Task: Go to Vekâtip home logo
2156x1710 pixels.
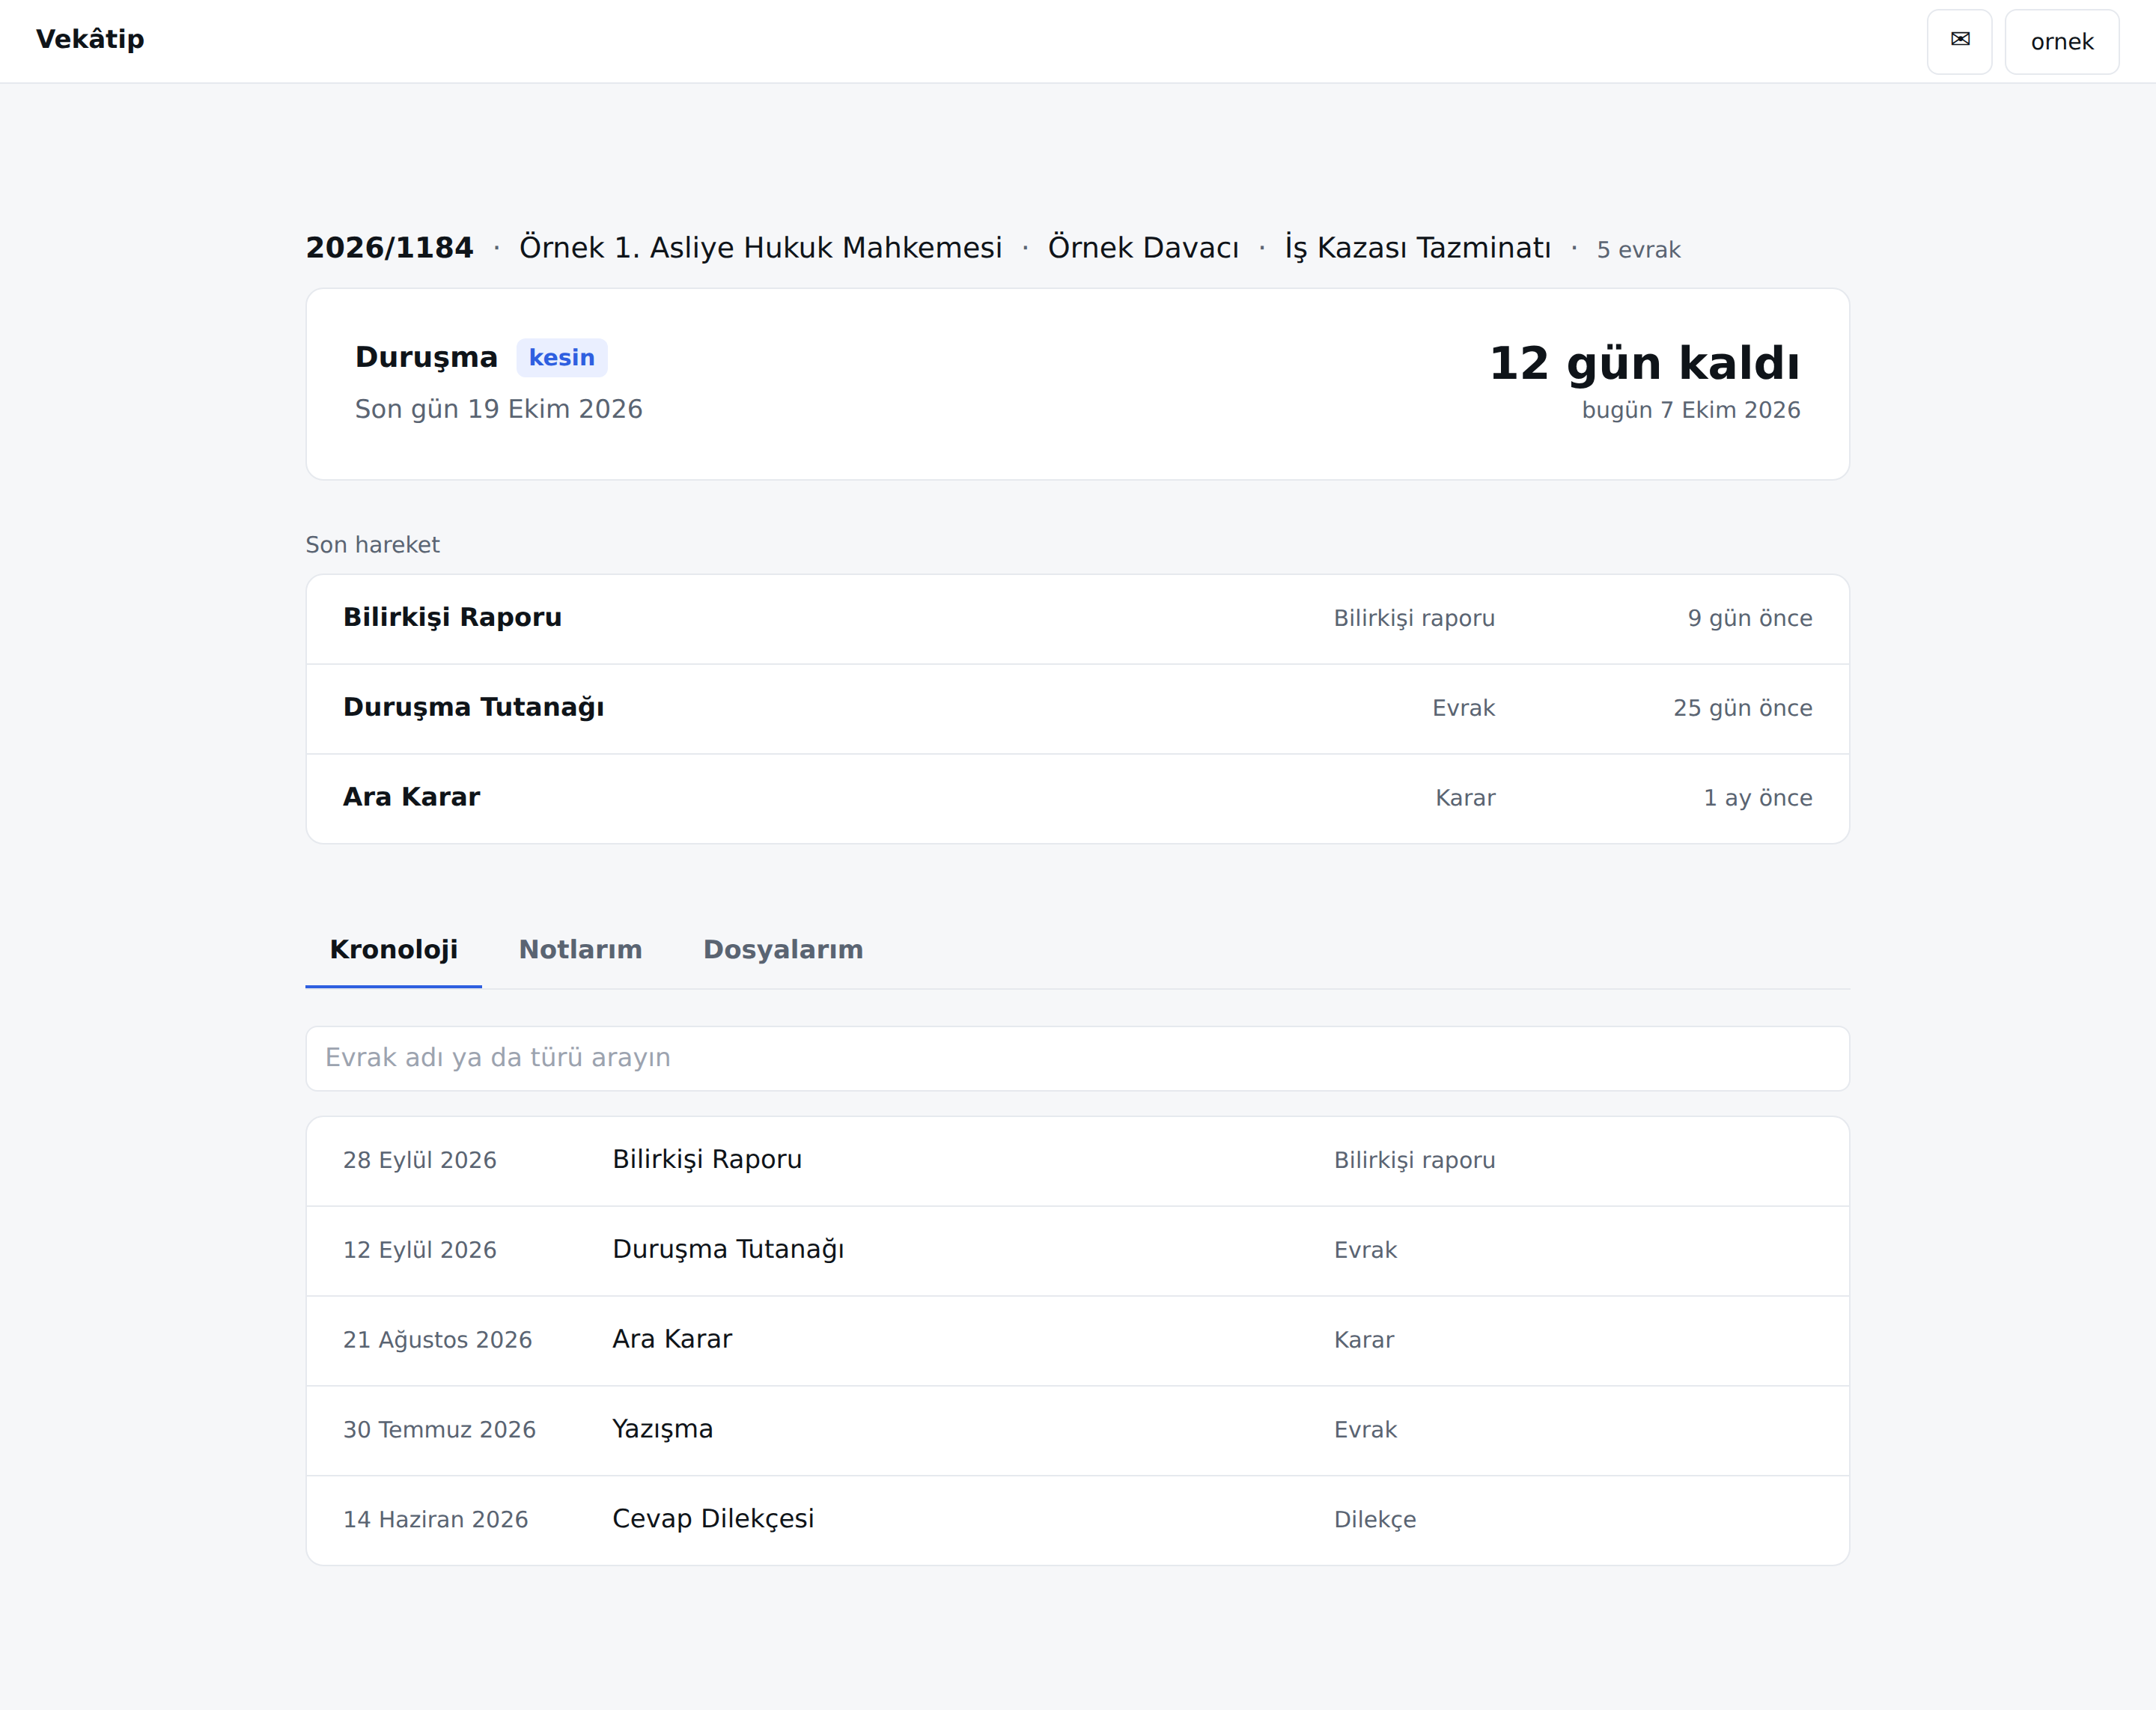Action: (x=90, y=39)
